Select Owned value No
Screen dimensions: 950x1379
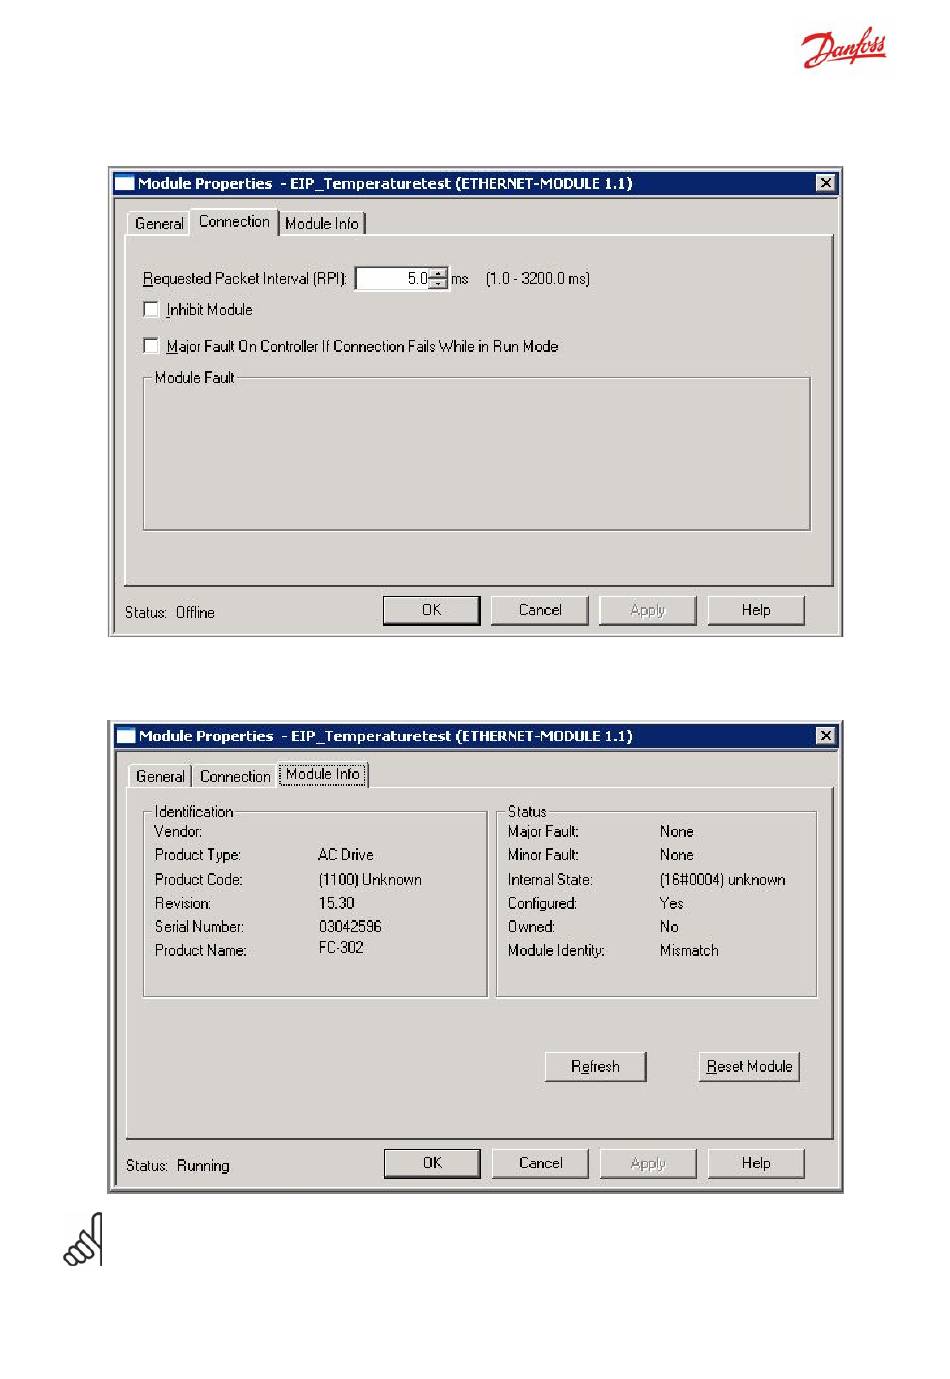pos(669,926)
